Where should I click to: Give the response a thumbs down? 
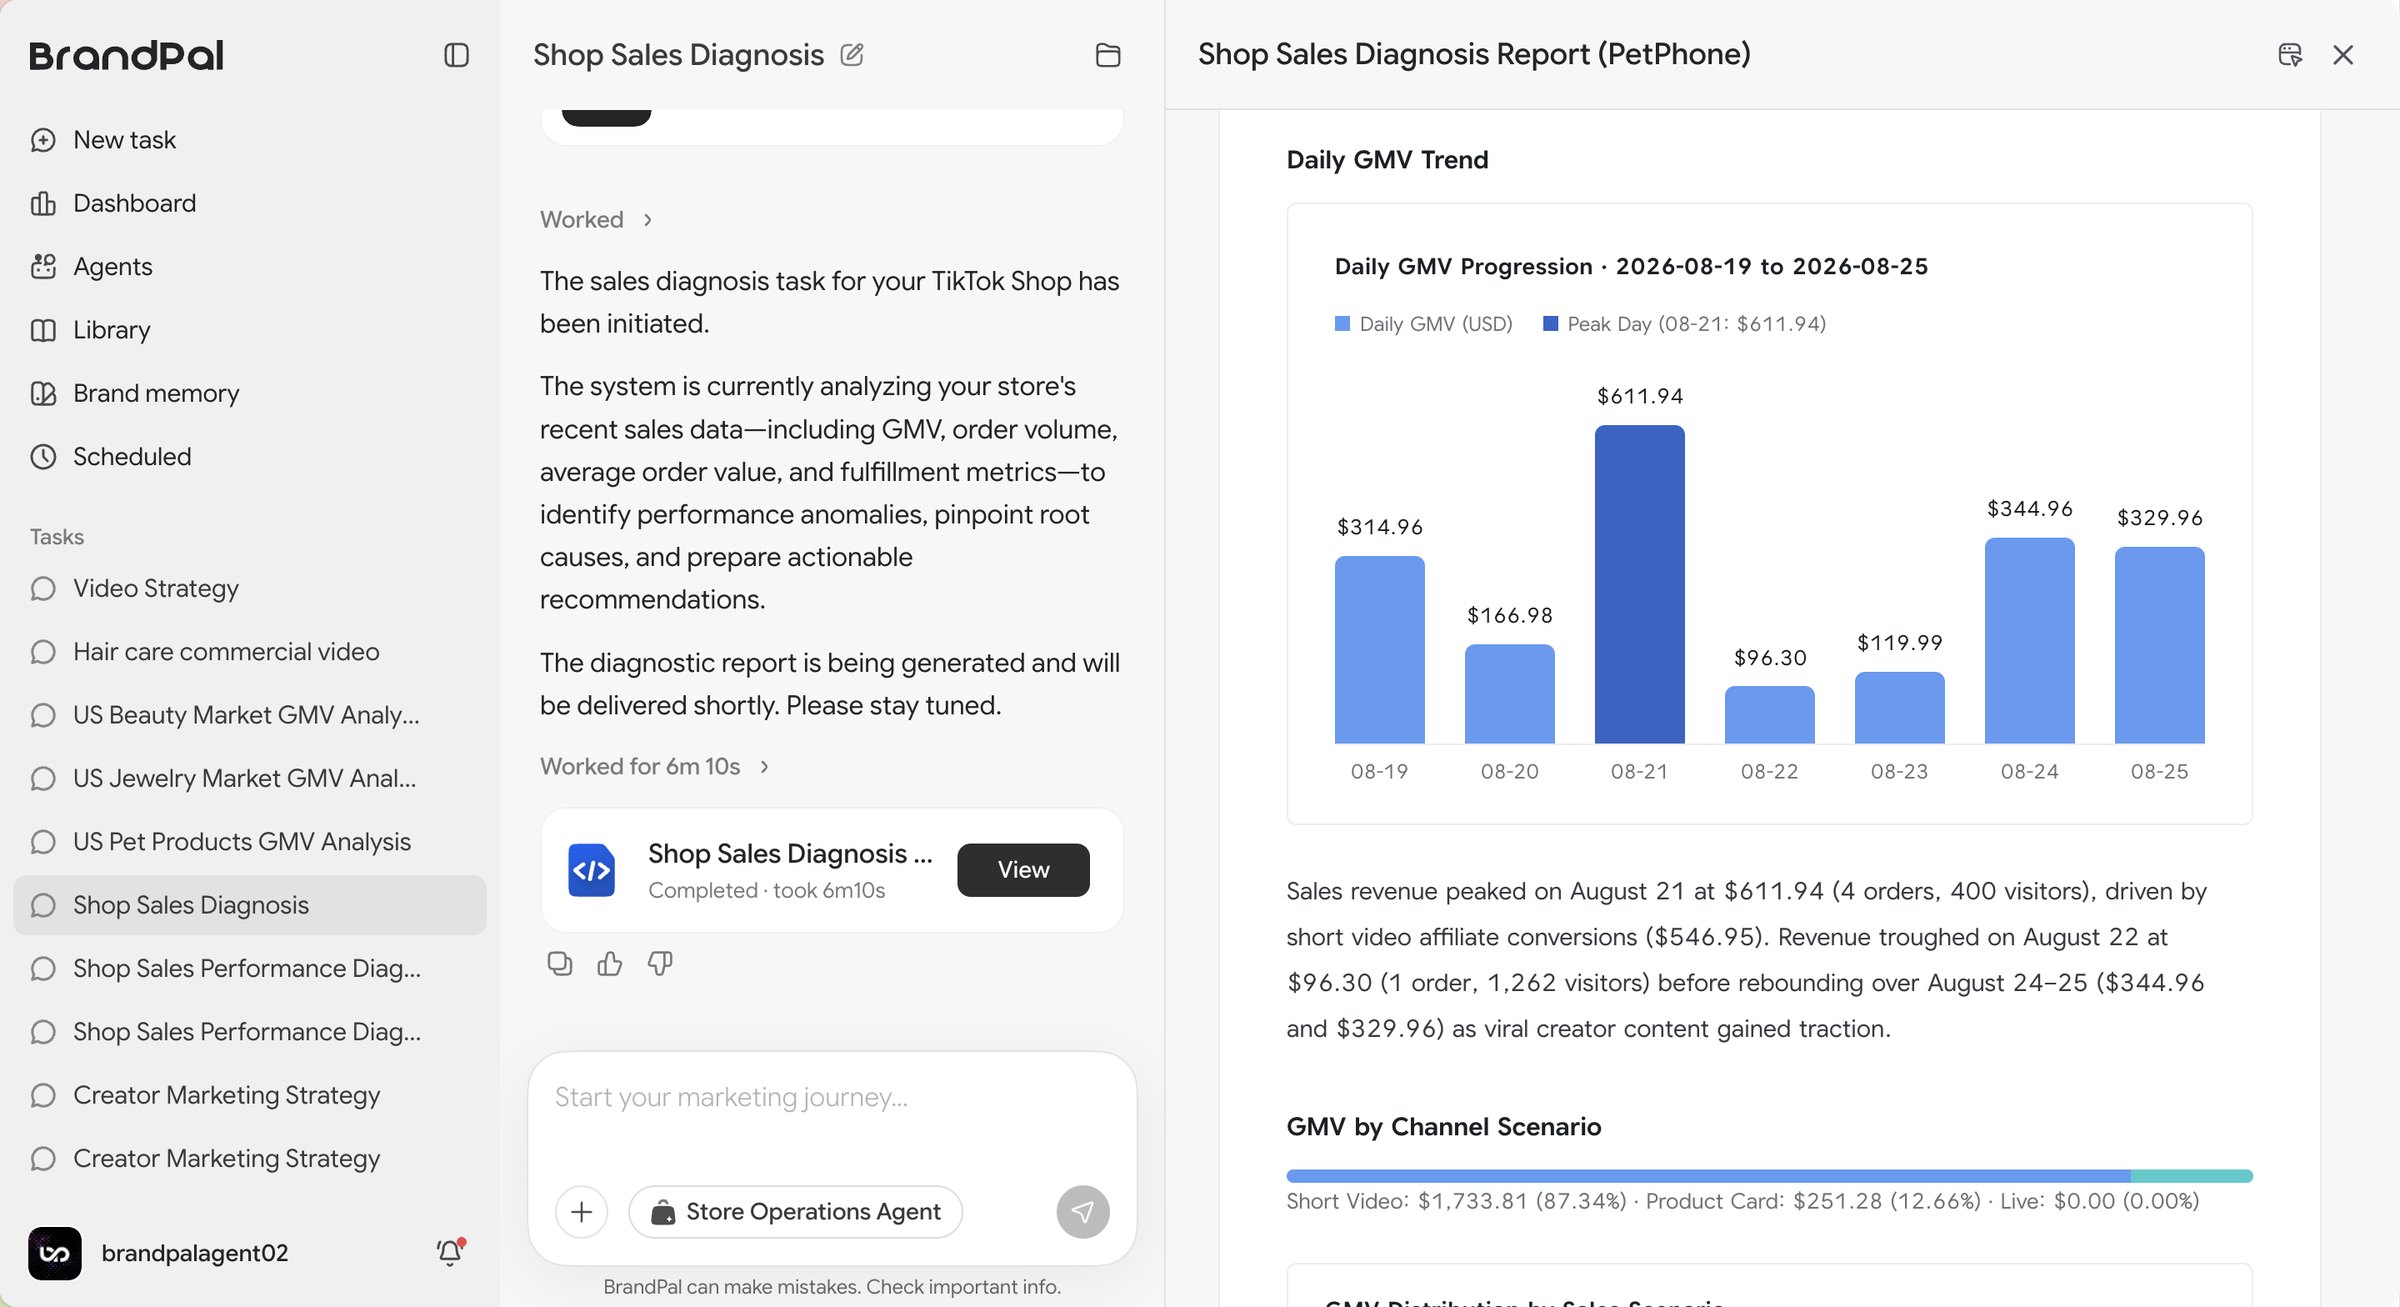[660, 963]
